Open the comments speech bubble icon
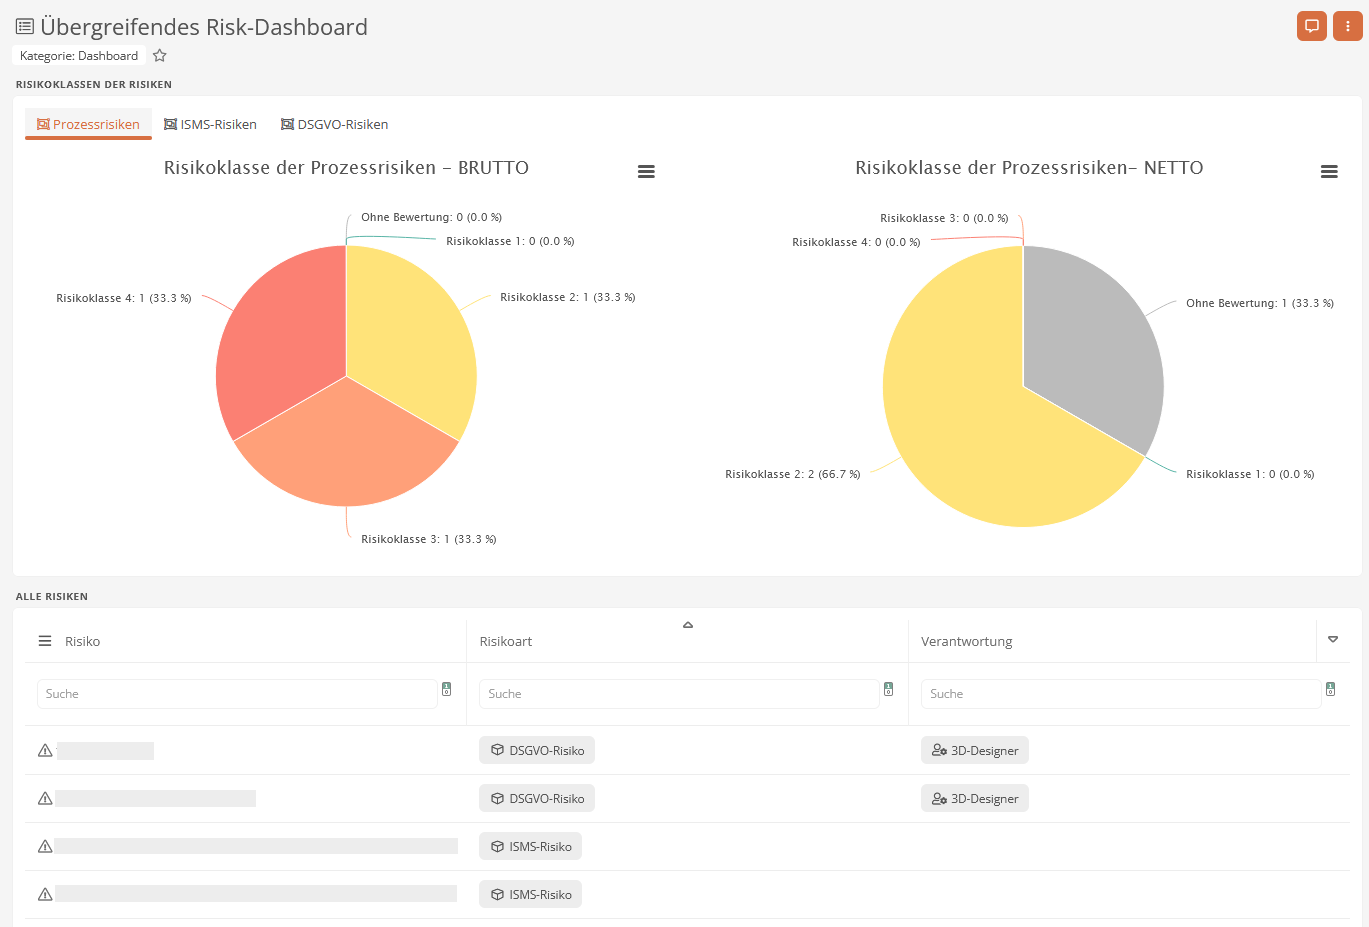 tap(1311, 25)
